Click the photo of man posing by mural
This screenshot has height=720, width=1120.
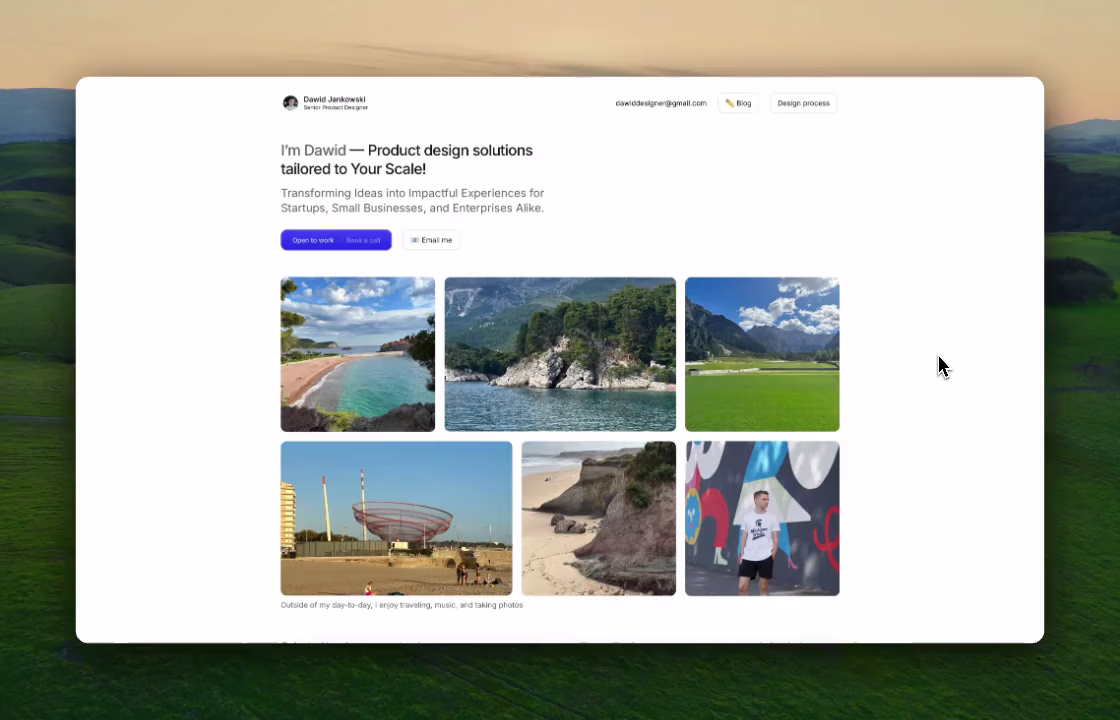coord(762,518)
